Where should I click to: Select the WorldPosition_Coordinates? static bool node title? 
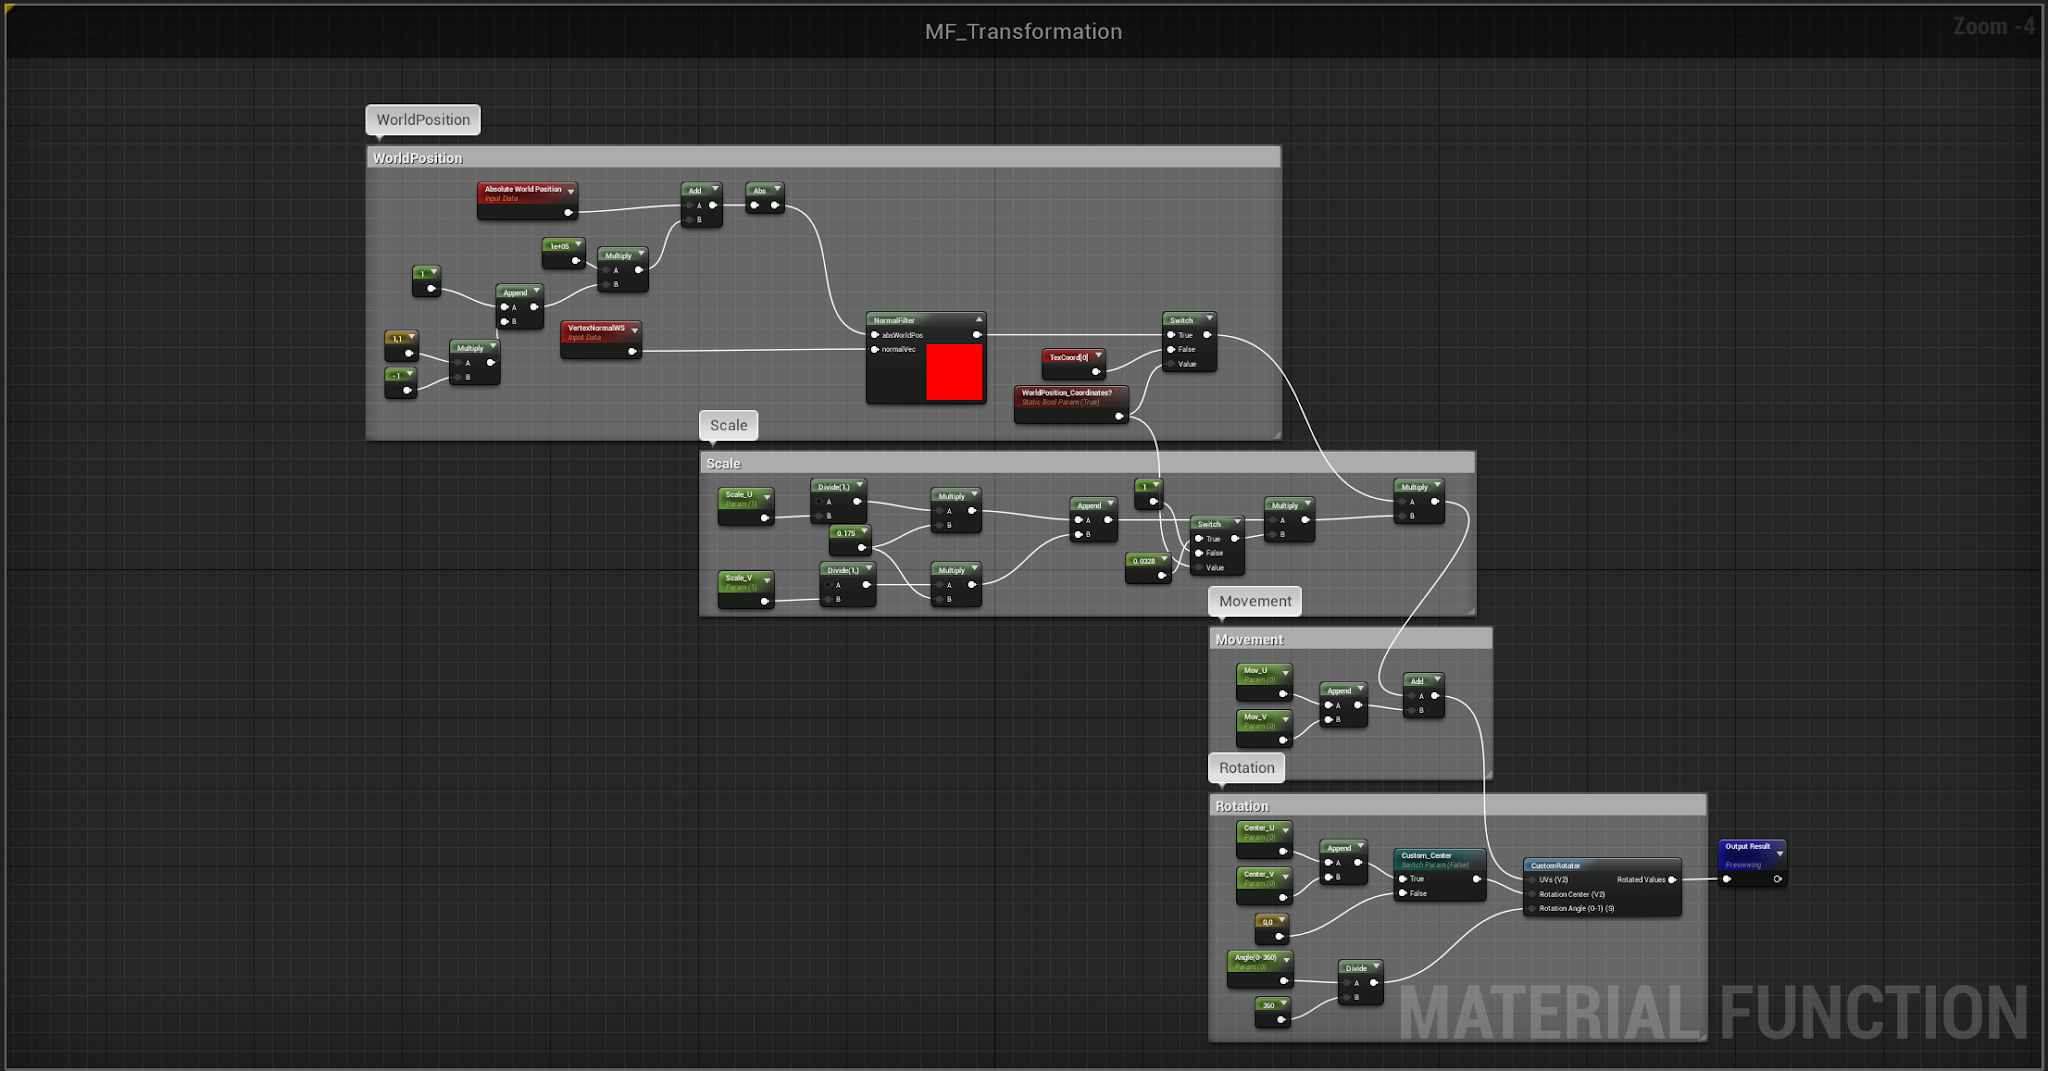tap(1066, 393)
